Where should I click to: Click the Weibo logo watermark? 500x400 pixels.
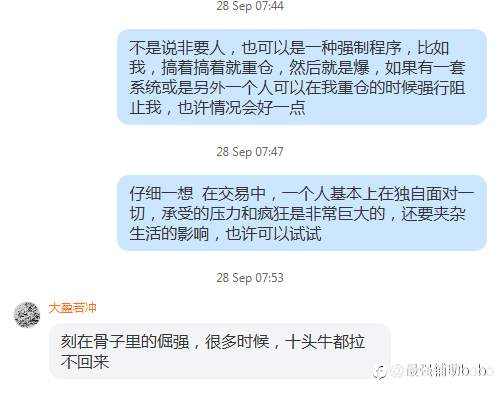click(x=380, y=371)
